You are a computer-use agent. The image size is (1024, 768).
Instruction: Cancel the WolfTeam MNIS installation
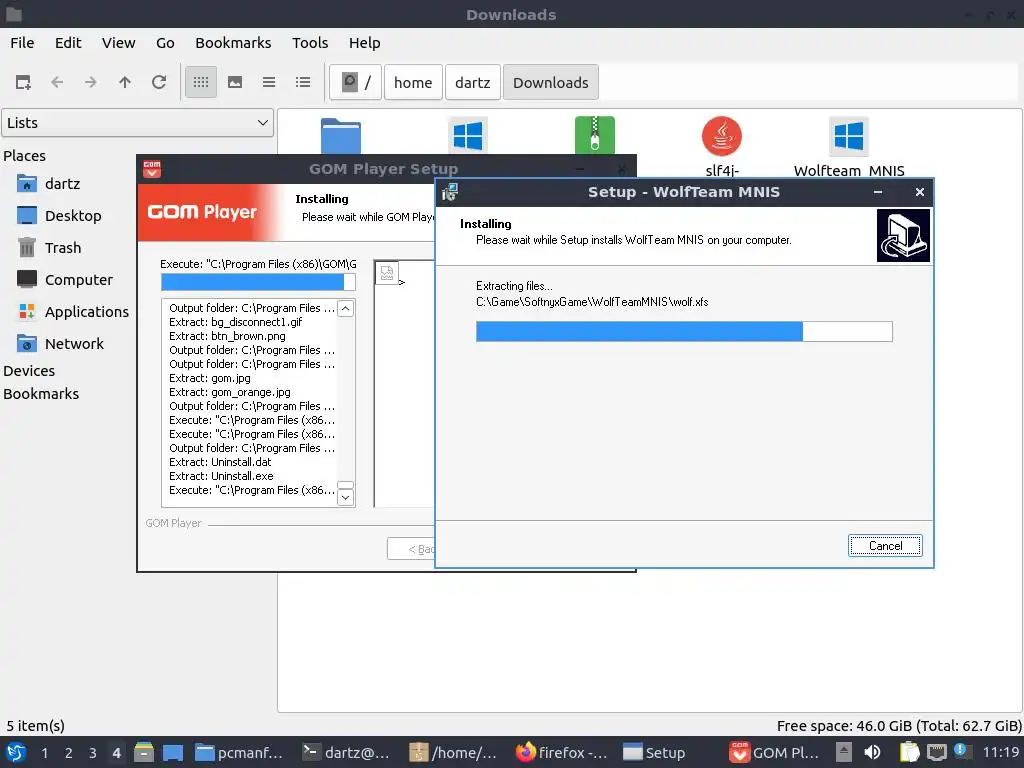pyautogui.click(x=885, y=546)
